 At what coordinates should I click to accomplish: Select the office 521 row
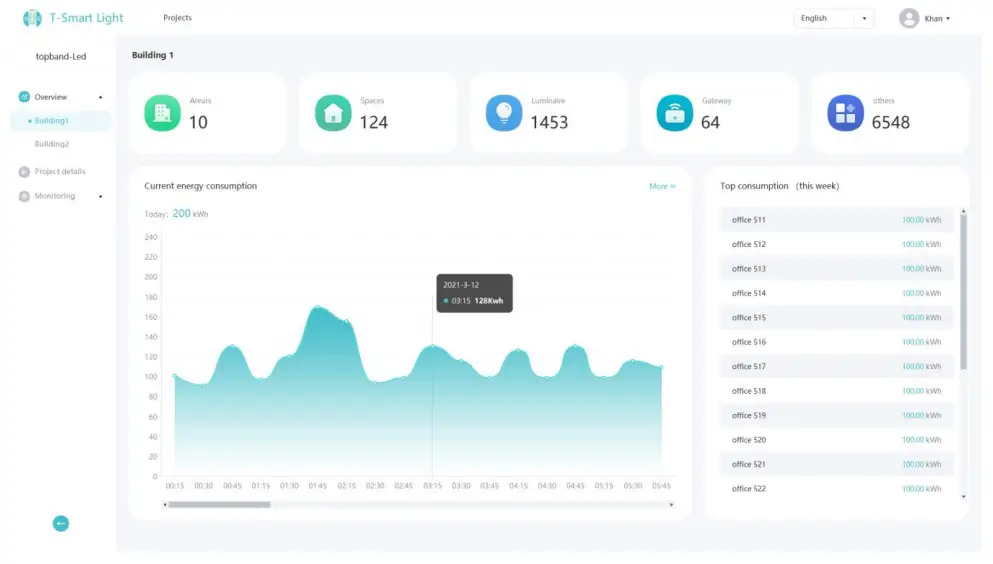pyautogui.click(x=836, y=465)
